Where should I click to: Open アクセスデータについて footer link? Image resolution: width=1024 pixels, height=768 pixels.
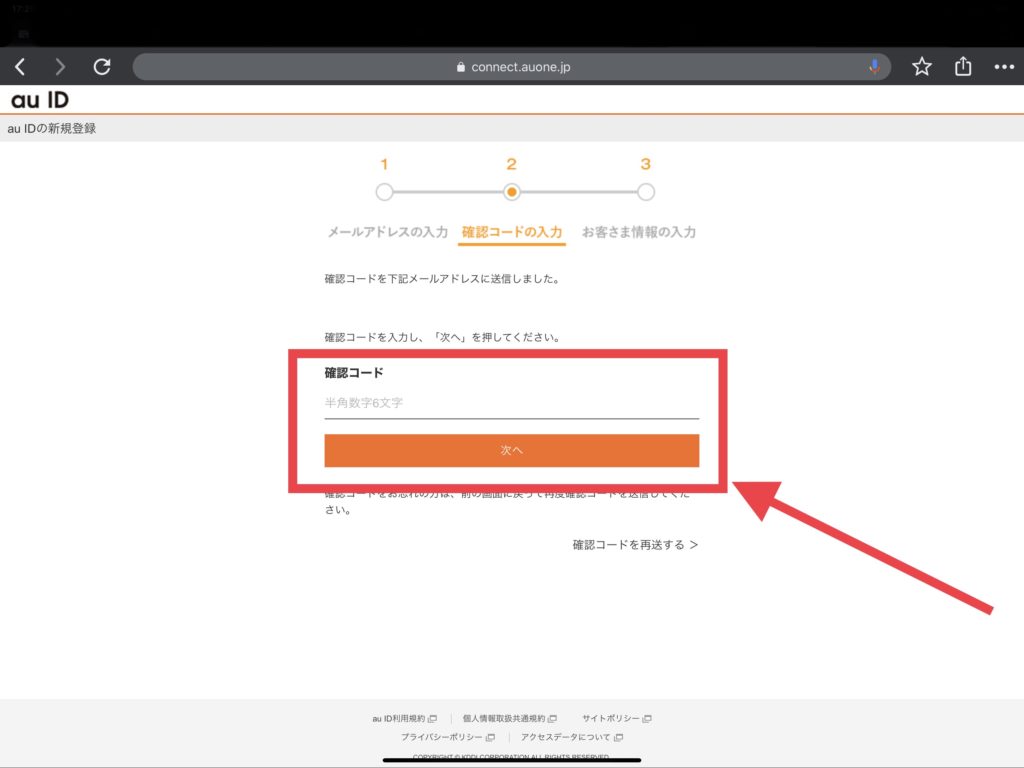pyautogui.click(x=571, y=737)
